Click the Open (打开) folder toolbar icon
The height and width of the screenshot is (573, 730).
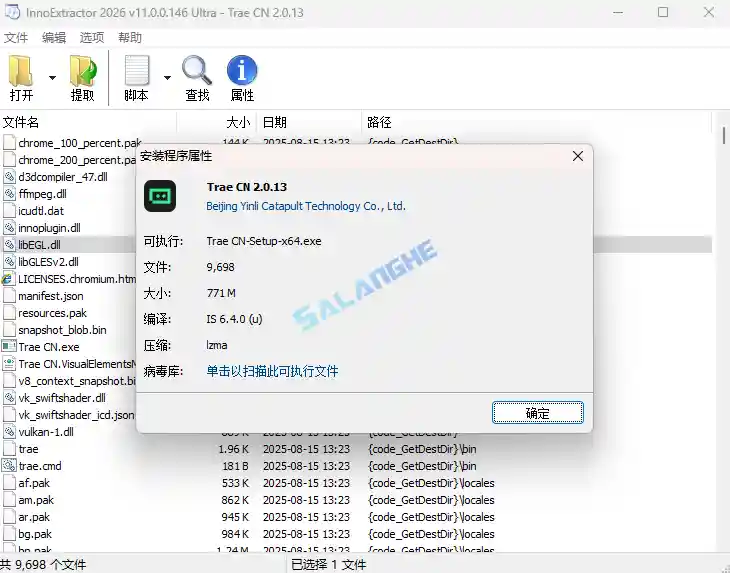(21, 71)
